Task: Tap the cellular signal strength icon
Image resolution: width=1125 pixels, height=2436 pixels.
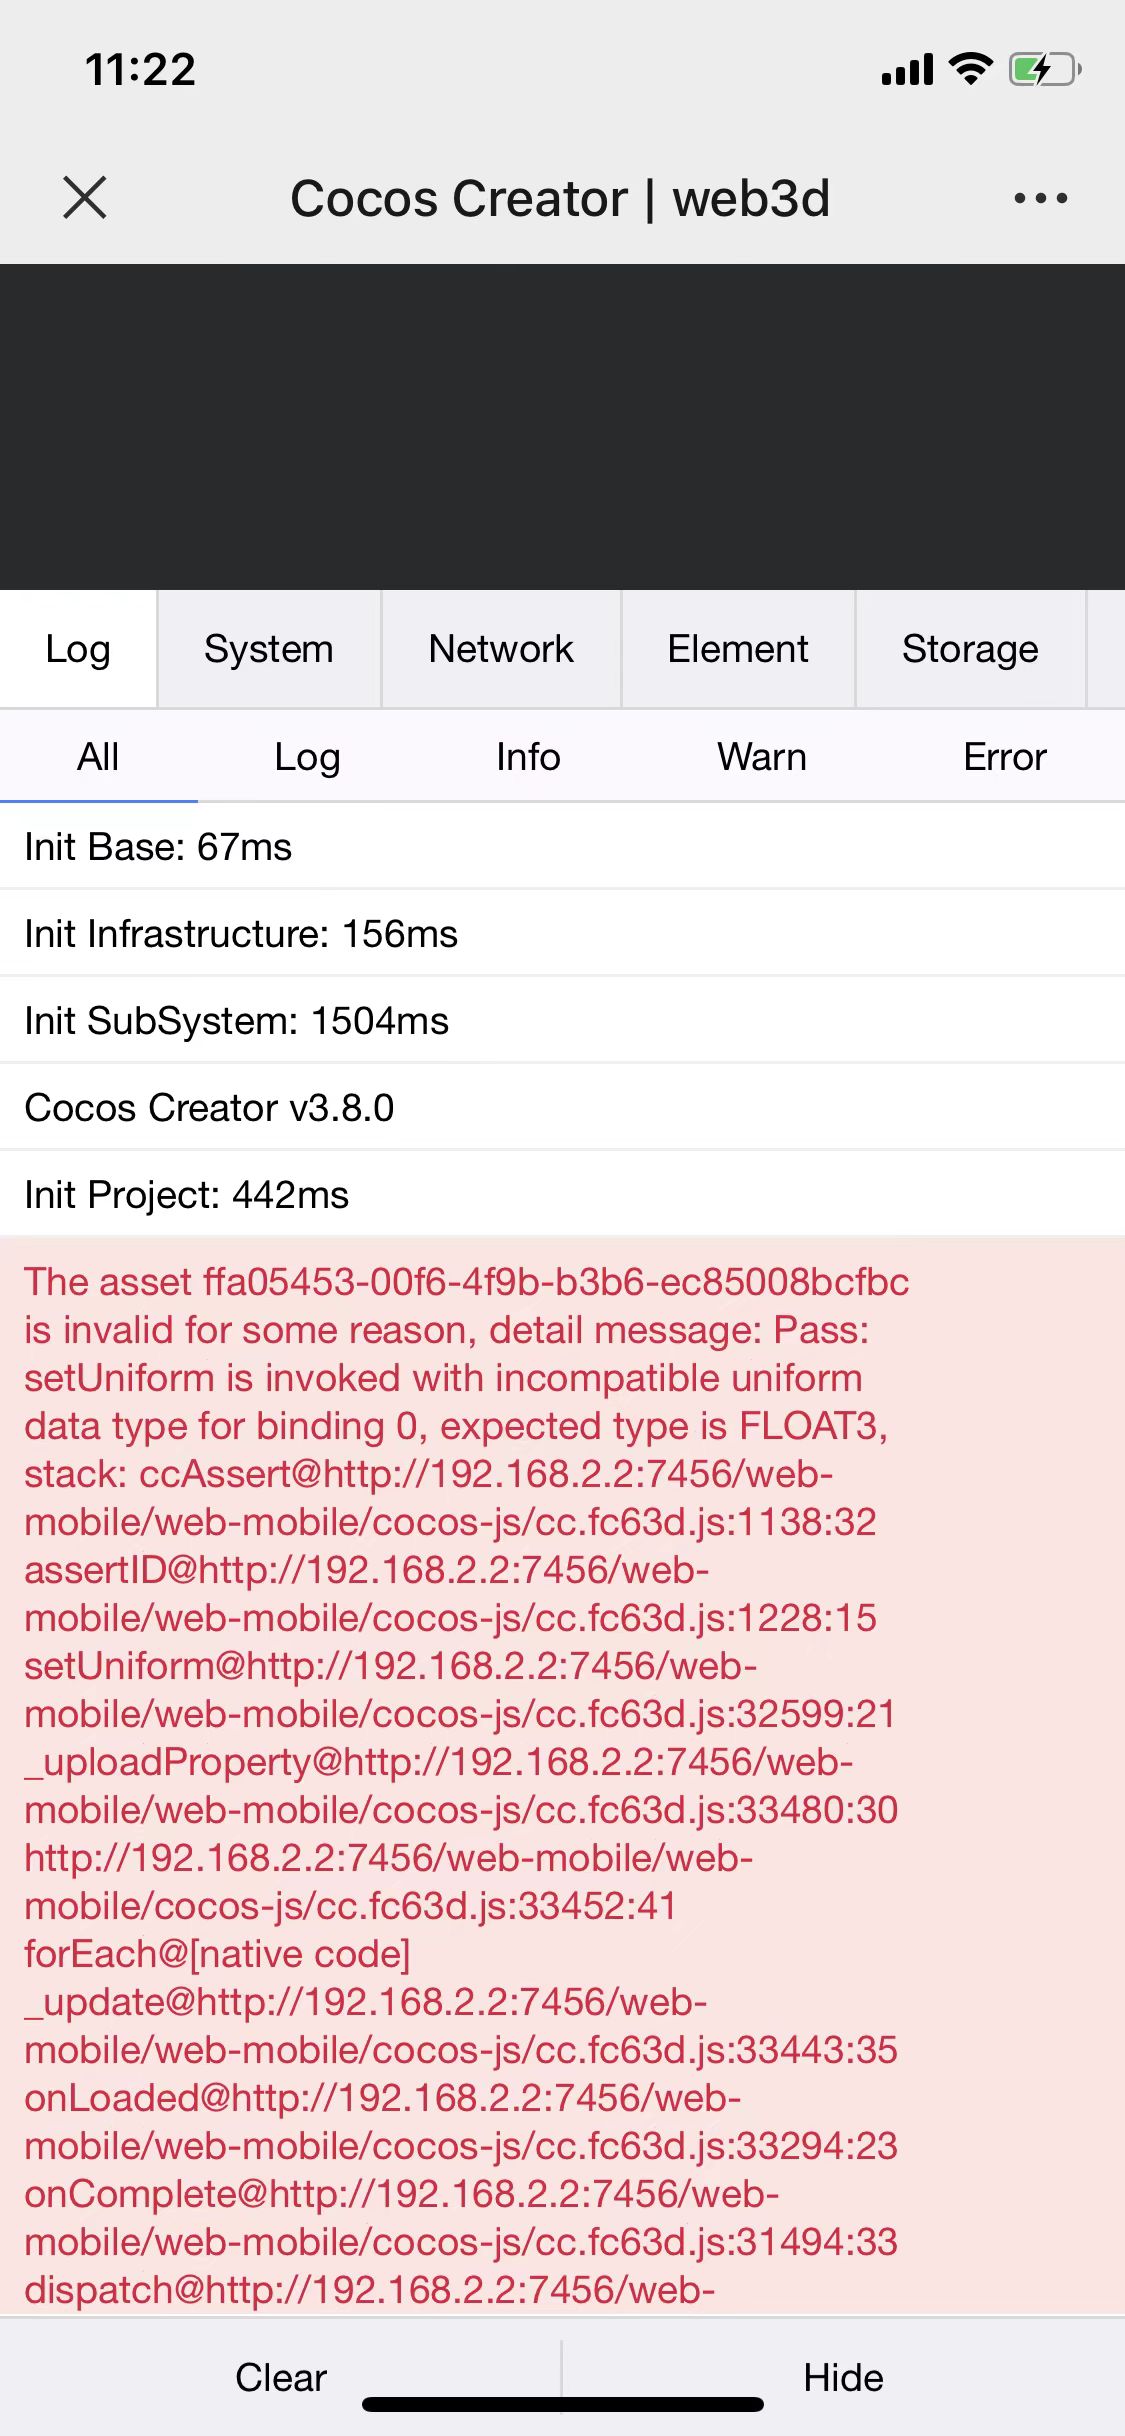Action: coord(907,70)
